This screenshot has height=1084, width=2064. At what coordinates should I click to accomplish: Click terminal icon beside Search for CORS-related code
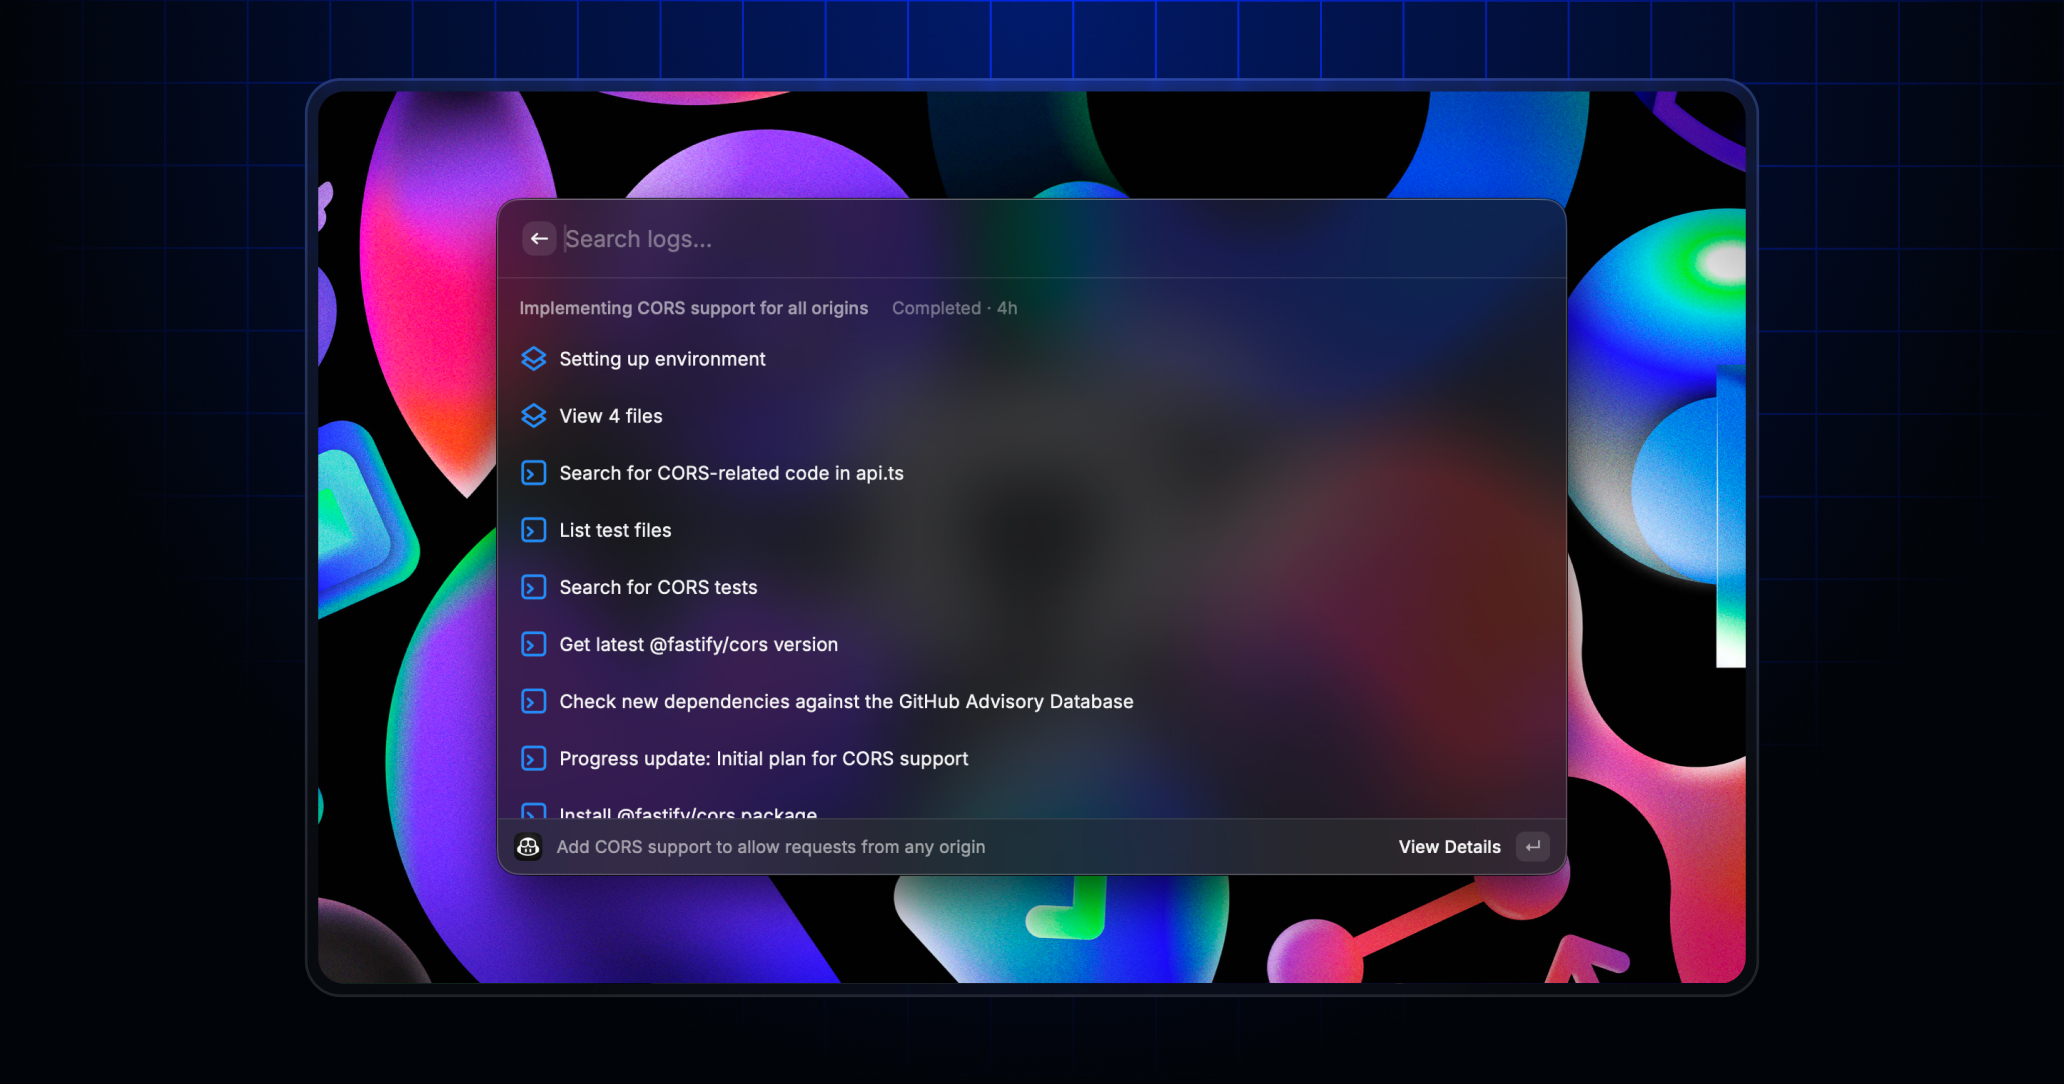click(534, 473)
